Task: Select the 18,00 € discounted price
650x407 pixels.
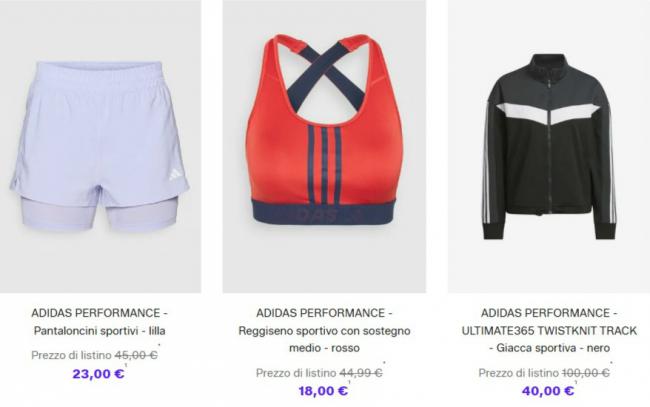Action: 323,391
